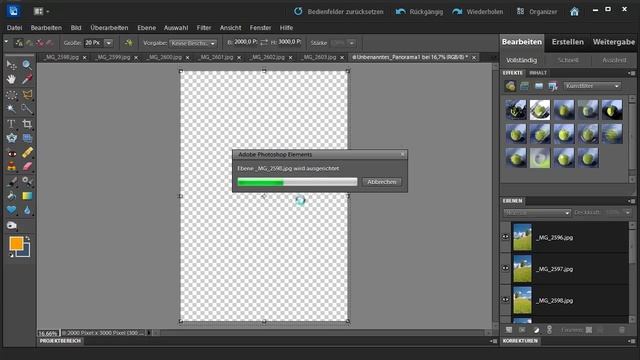Screen dimensions: 640x360
Task: Toggle visibility of layer _MG_2597.jpg
Action: [505, 269]
